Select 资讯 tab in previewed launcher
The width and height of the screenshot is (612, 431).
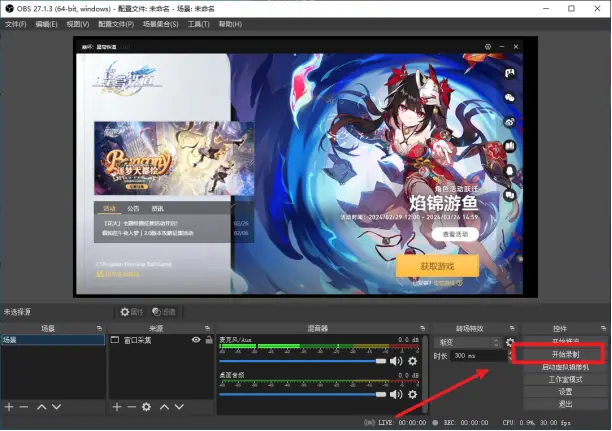click(157, 208)
